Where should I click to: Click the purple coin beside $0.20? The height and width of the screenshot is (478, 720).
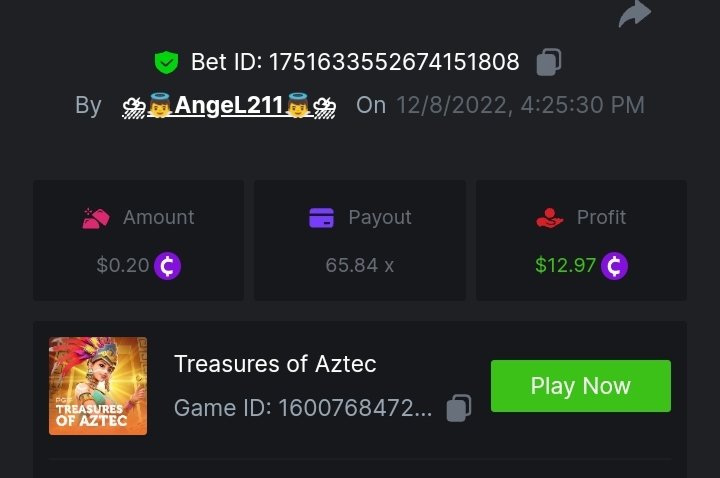tap(168, 266)
